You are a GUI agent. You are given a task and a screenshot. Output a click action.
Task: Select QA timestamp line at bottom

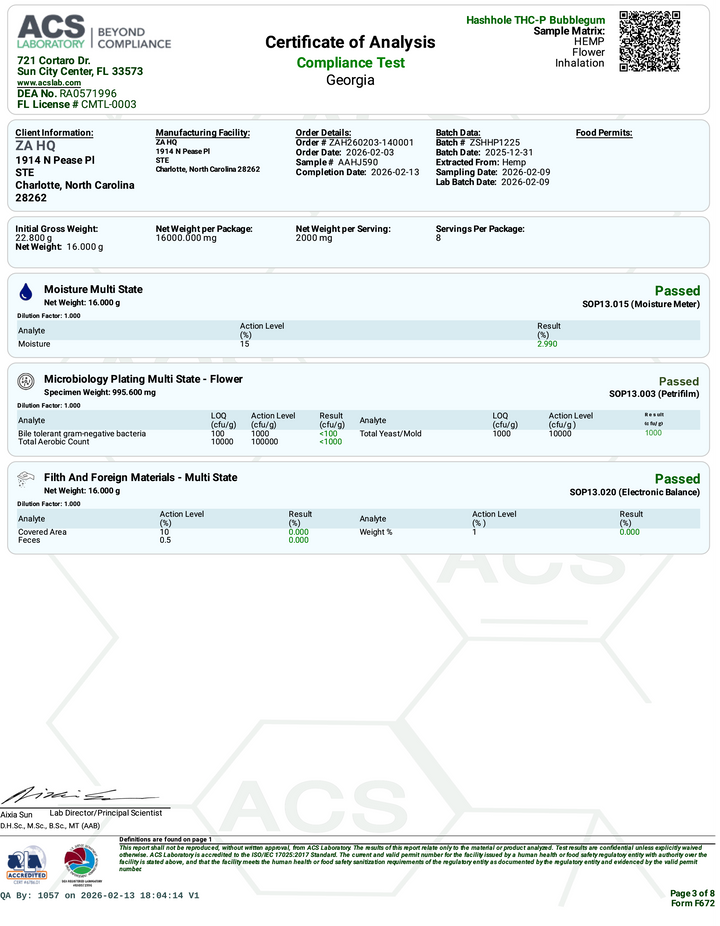(x=100, y=896)
